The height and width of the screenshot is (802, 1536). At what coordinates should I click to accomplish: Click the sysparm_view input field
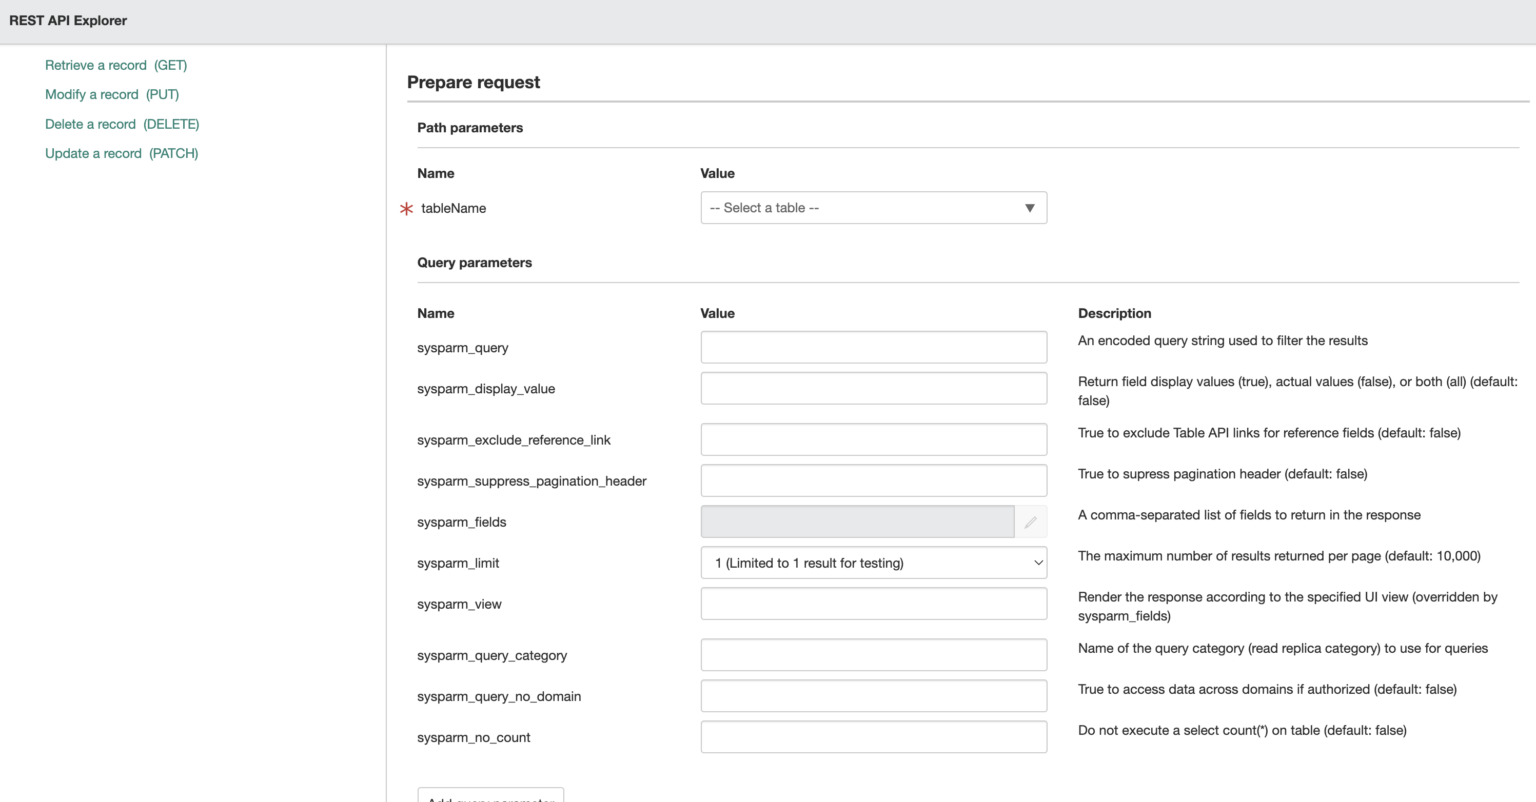873,603
